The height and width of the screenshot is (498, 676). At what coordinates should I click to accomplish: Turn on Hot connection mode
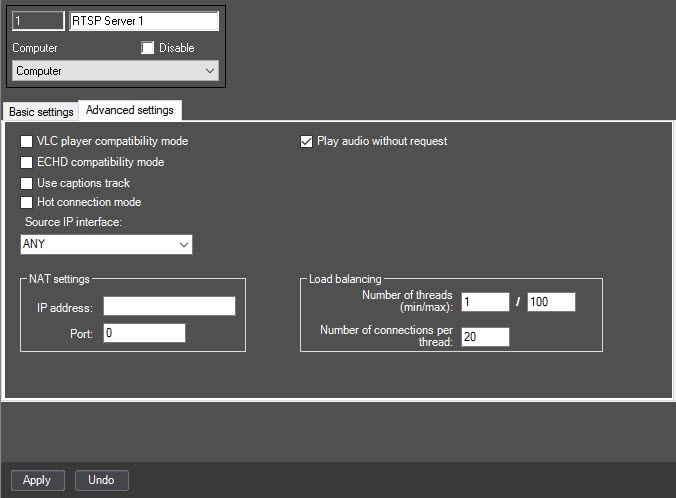26,202
